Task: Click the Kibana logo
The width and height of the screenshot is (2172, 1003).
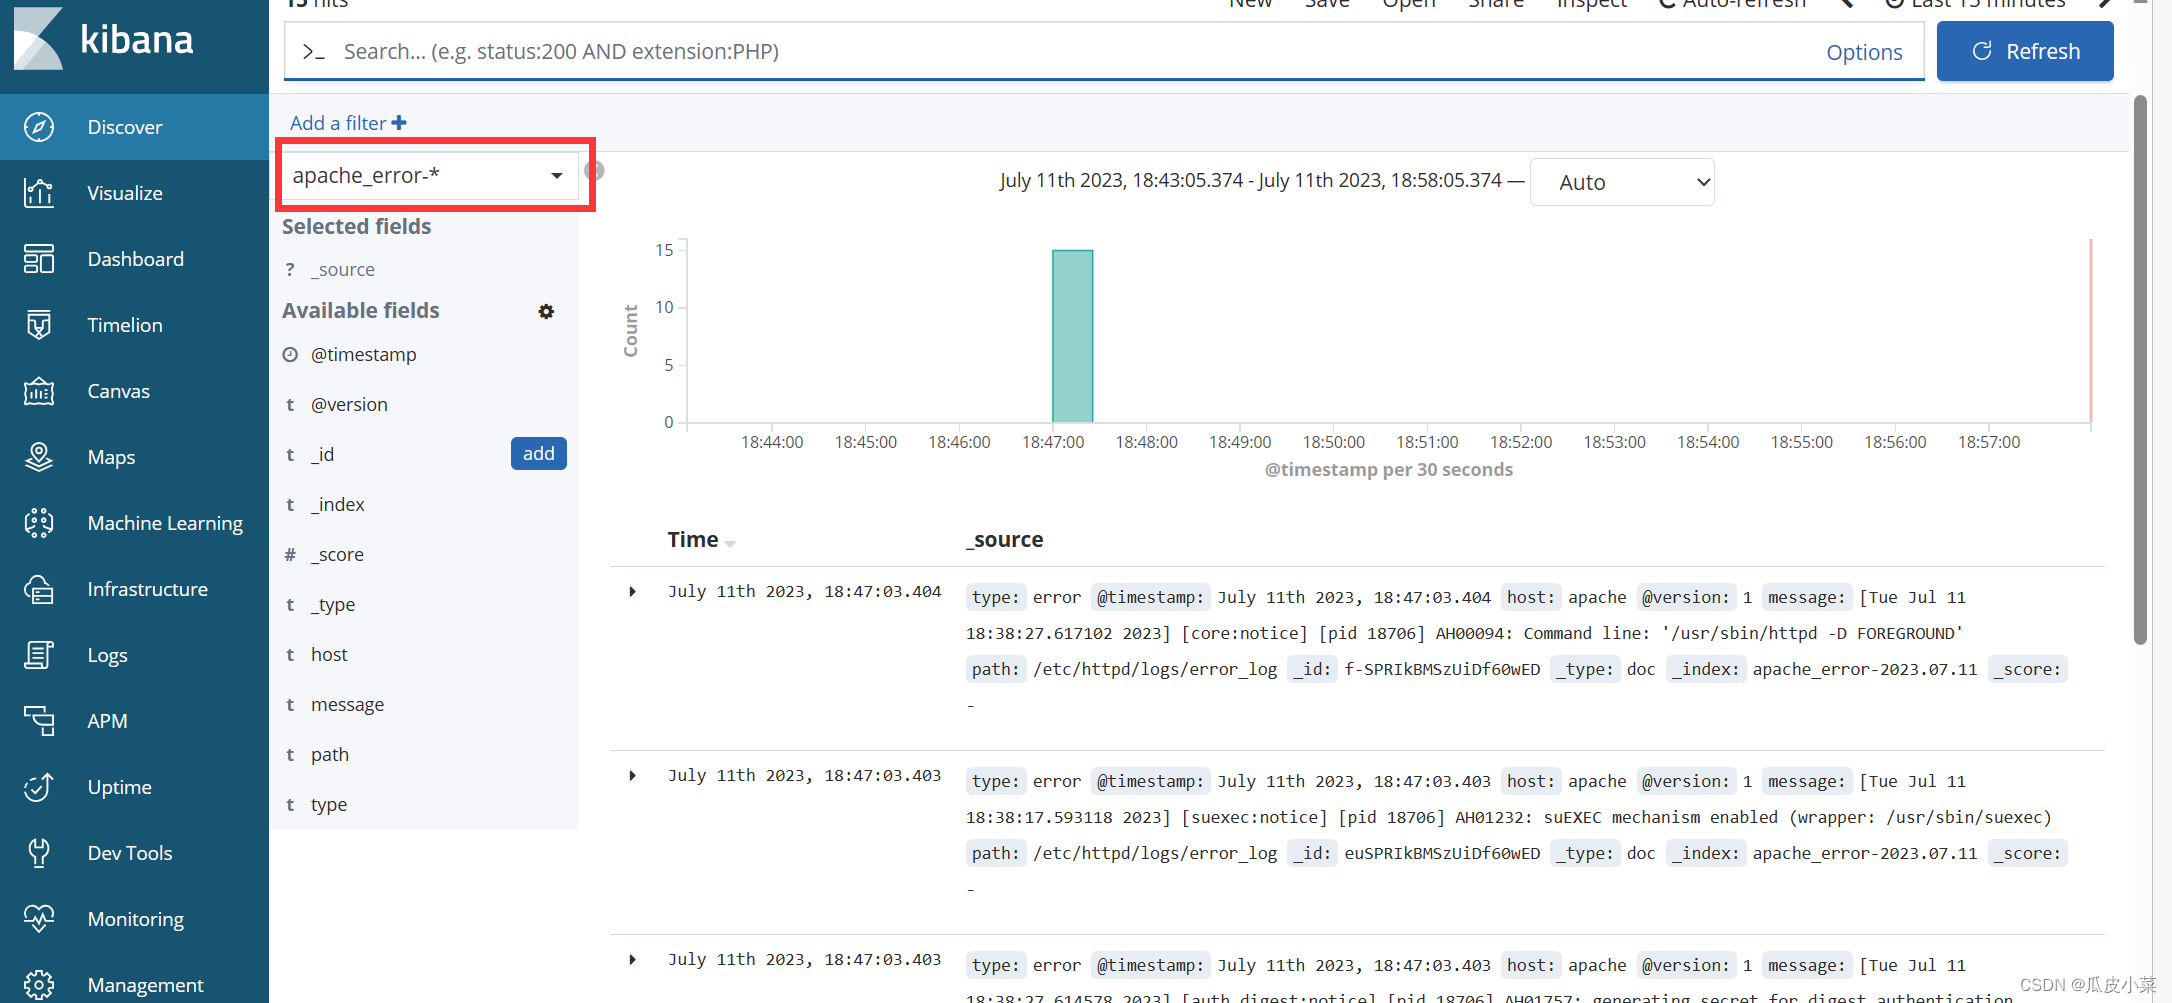Action: [104, 39]
